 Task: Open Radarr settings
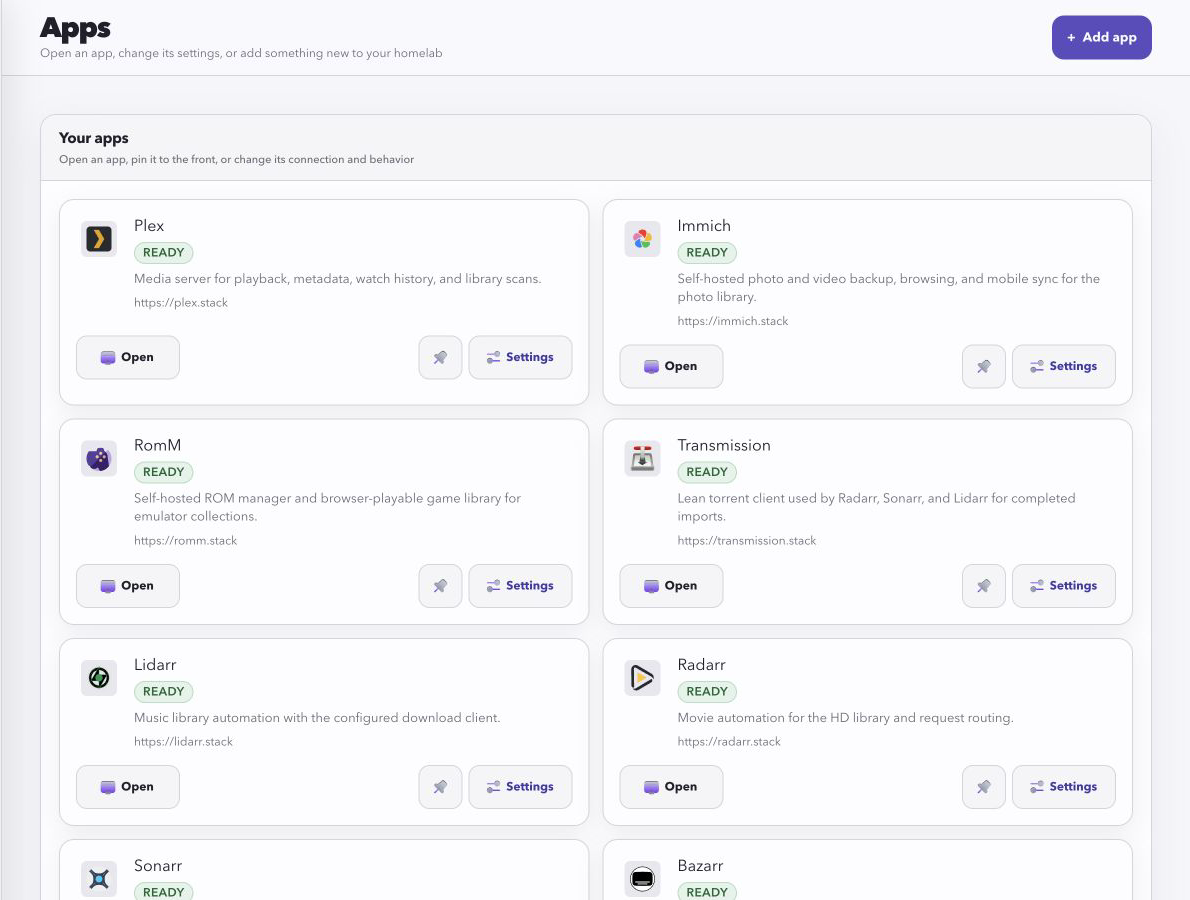click(x=1063, y=787)
